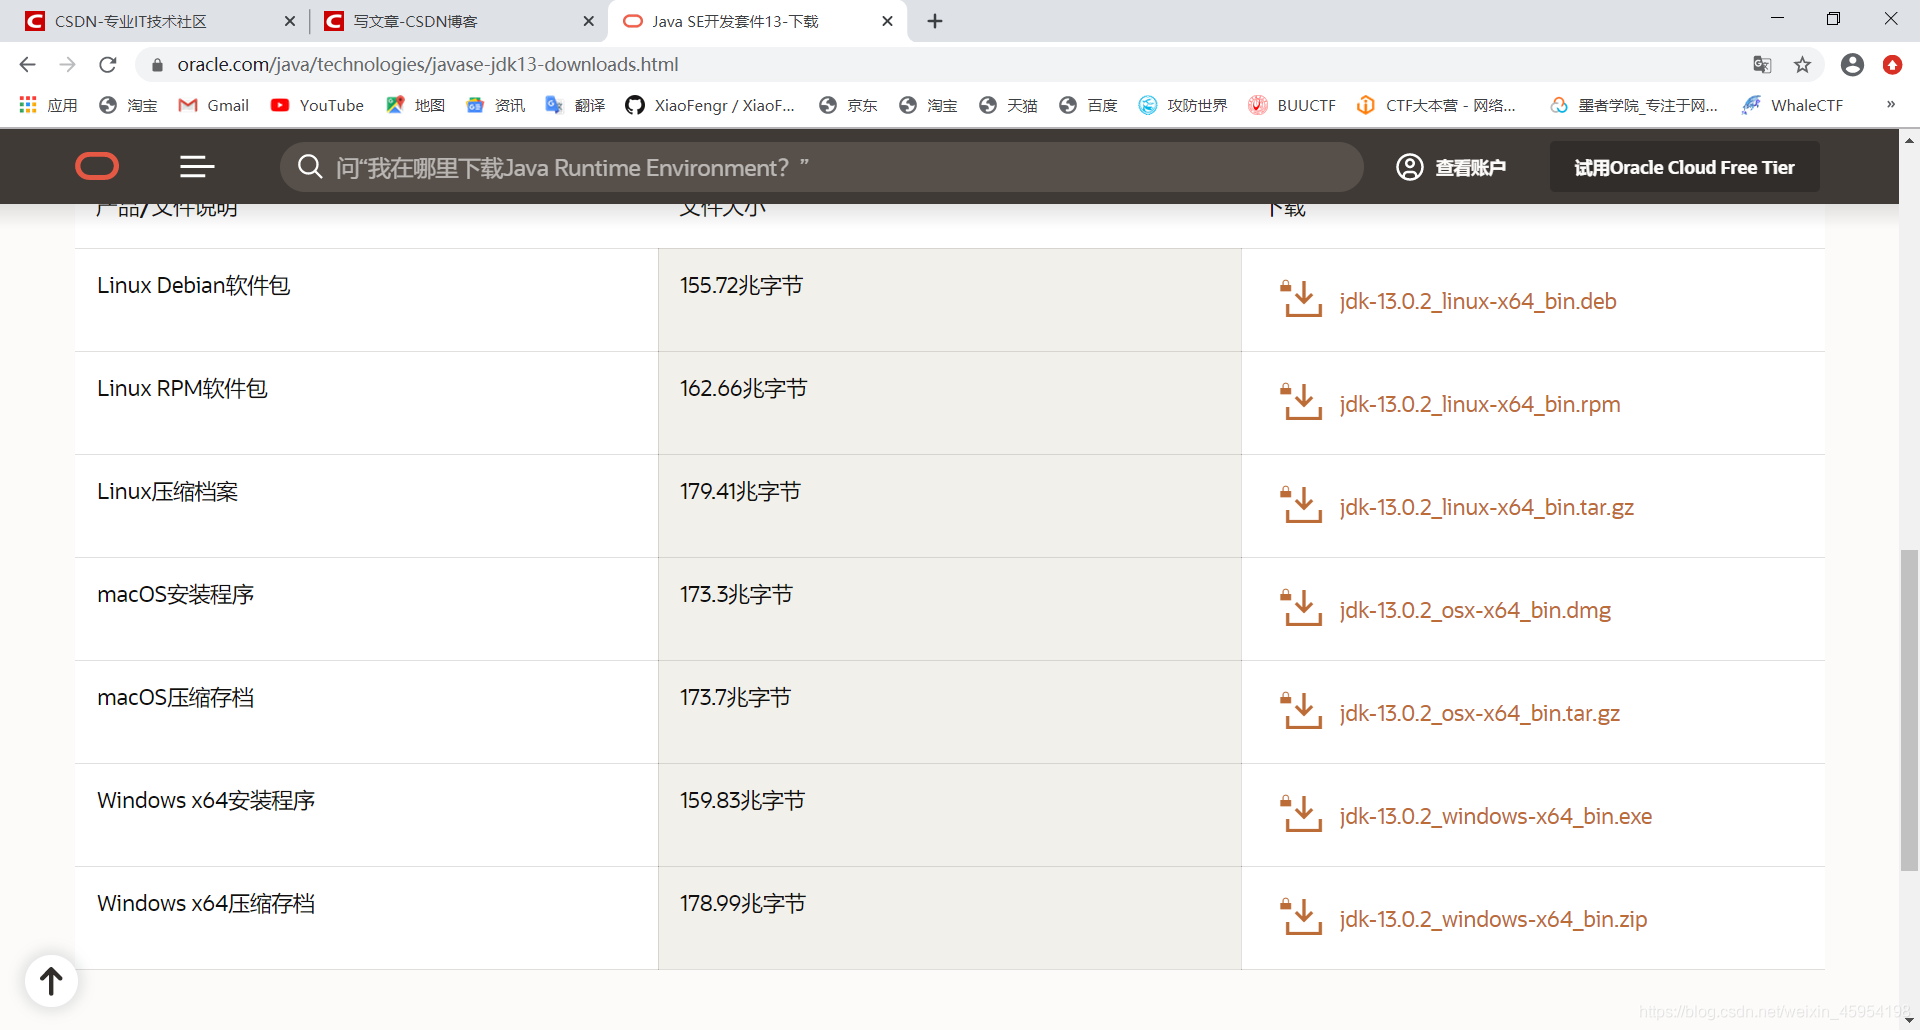The width and height of the screenshot is (1920, 1030).
Task: Select the Windows x64安装程序 row label
Action: 206,801
